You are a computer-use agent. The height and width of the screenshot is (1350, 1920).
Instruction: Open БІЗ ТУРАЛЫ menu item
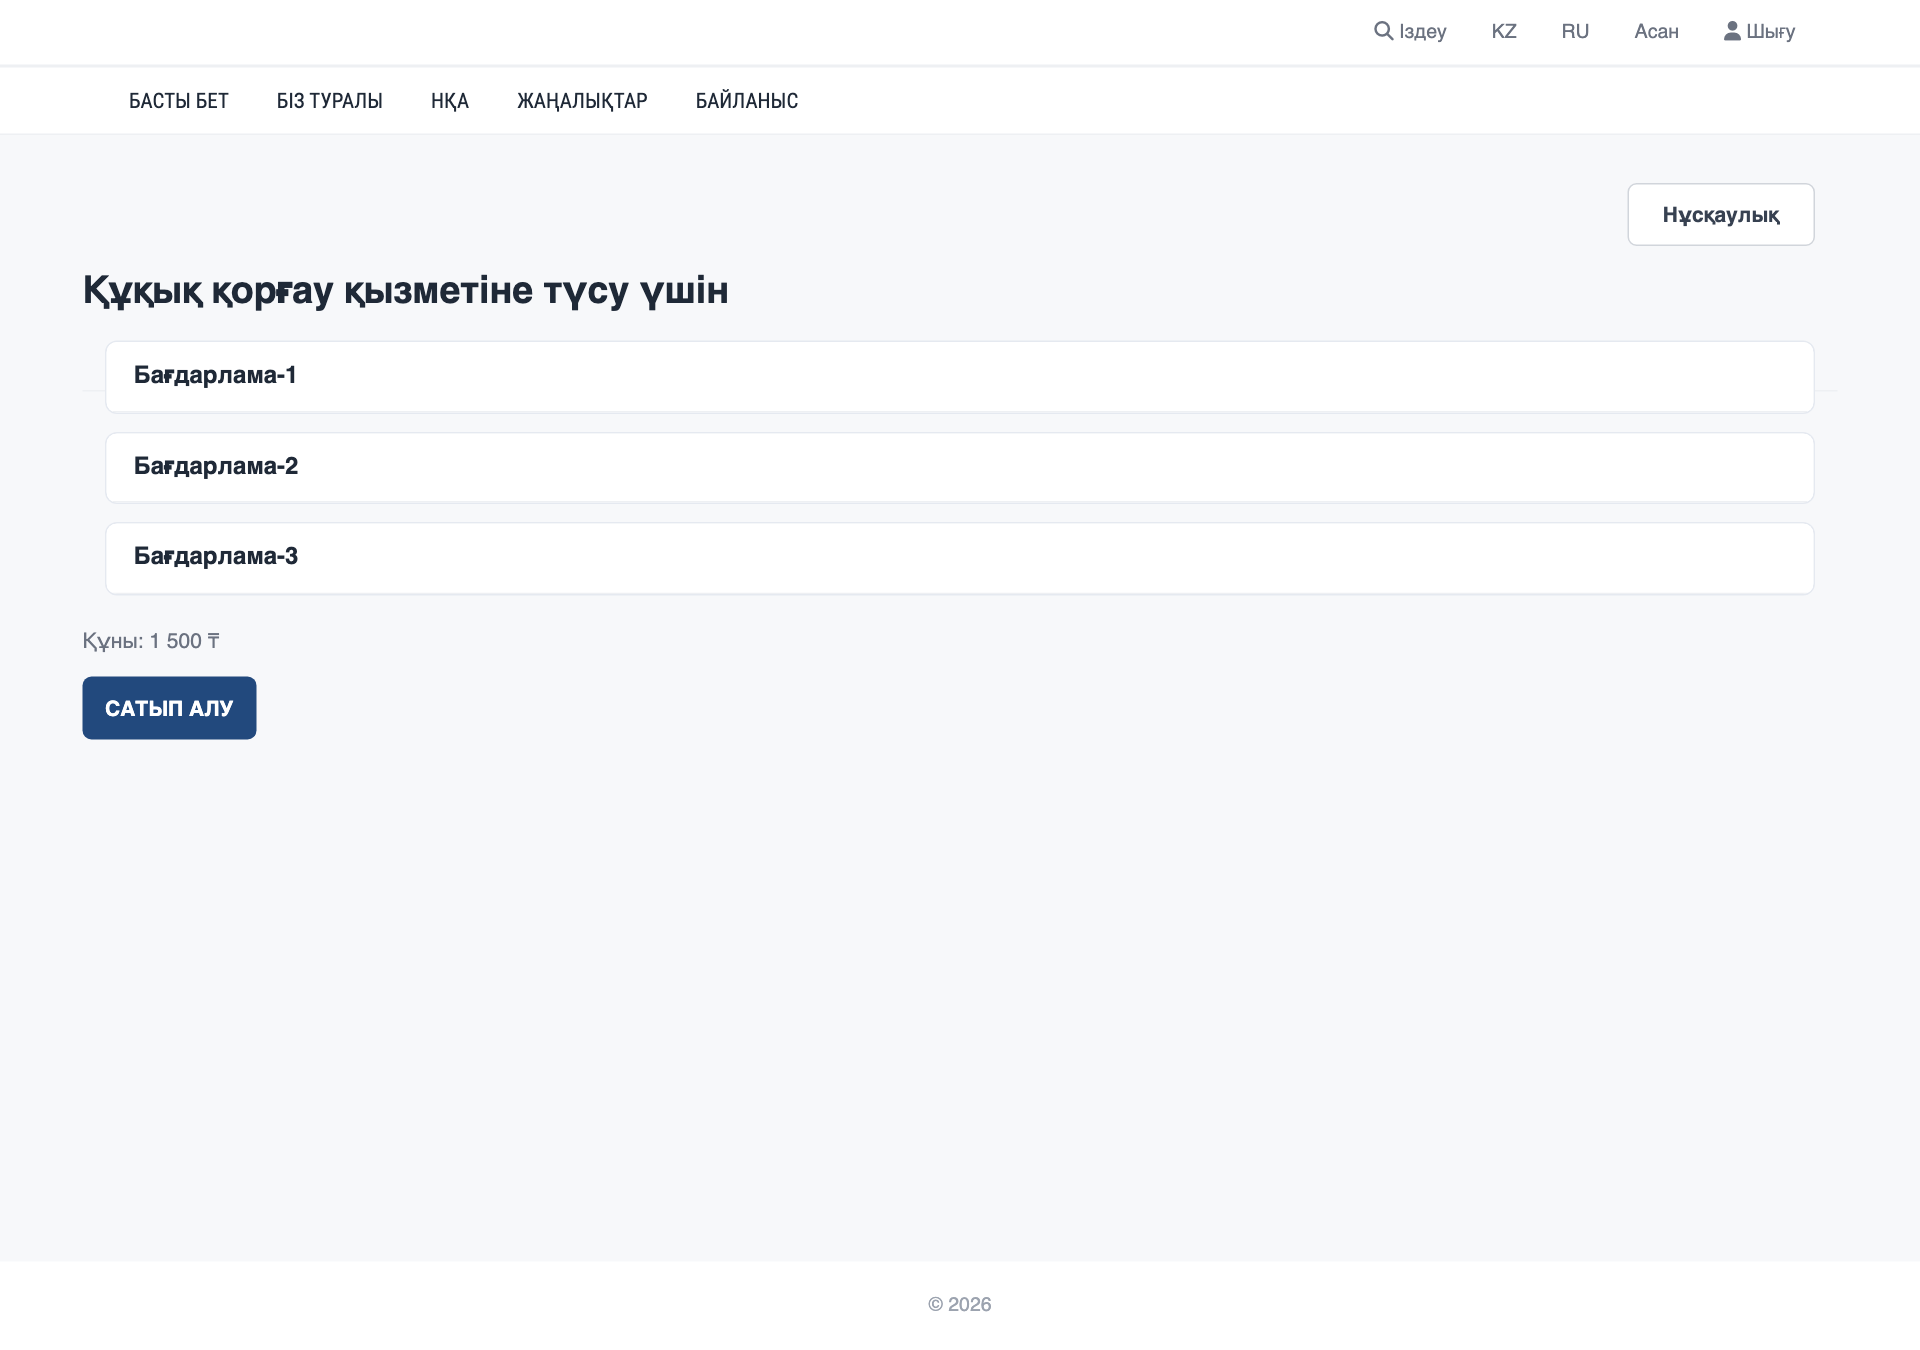click(x=330, y=101)
